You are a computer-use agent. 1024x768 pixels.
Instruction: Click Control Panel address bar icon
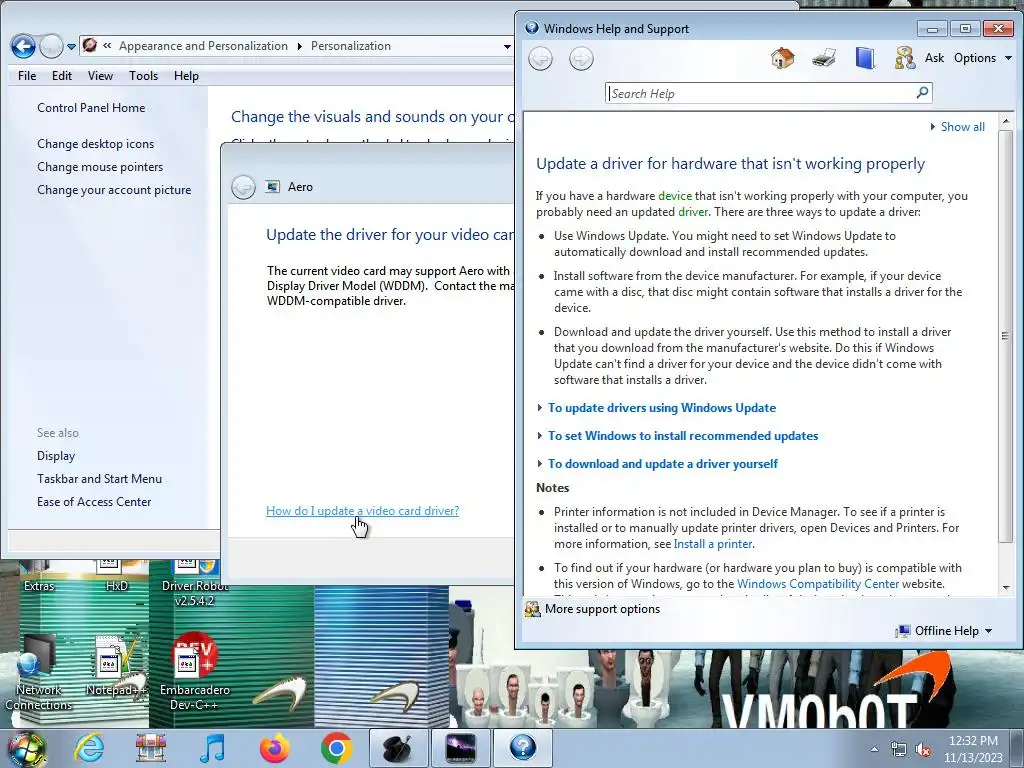90,45
